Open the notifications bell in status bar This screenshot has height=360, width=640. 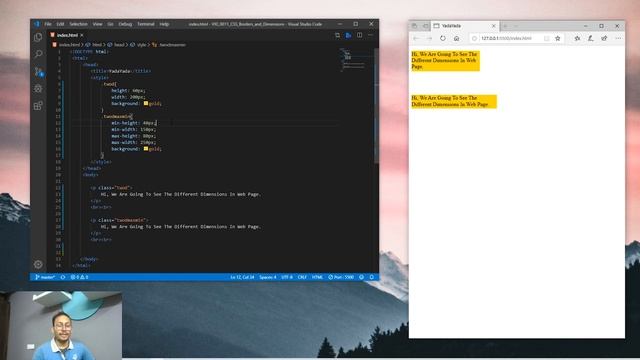pos(371,277)
